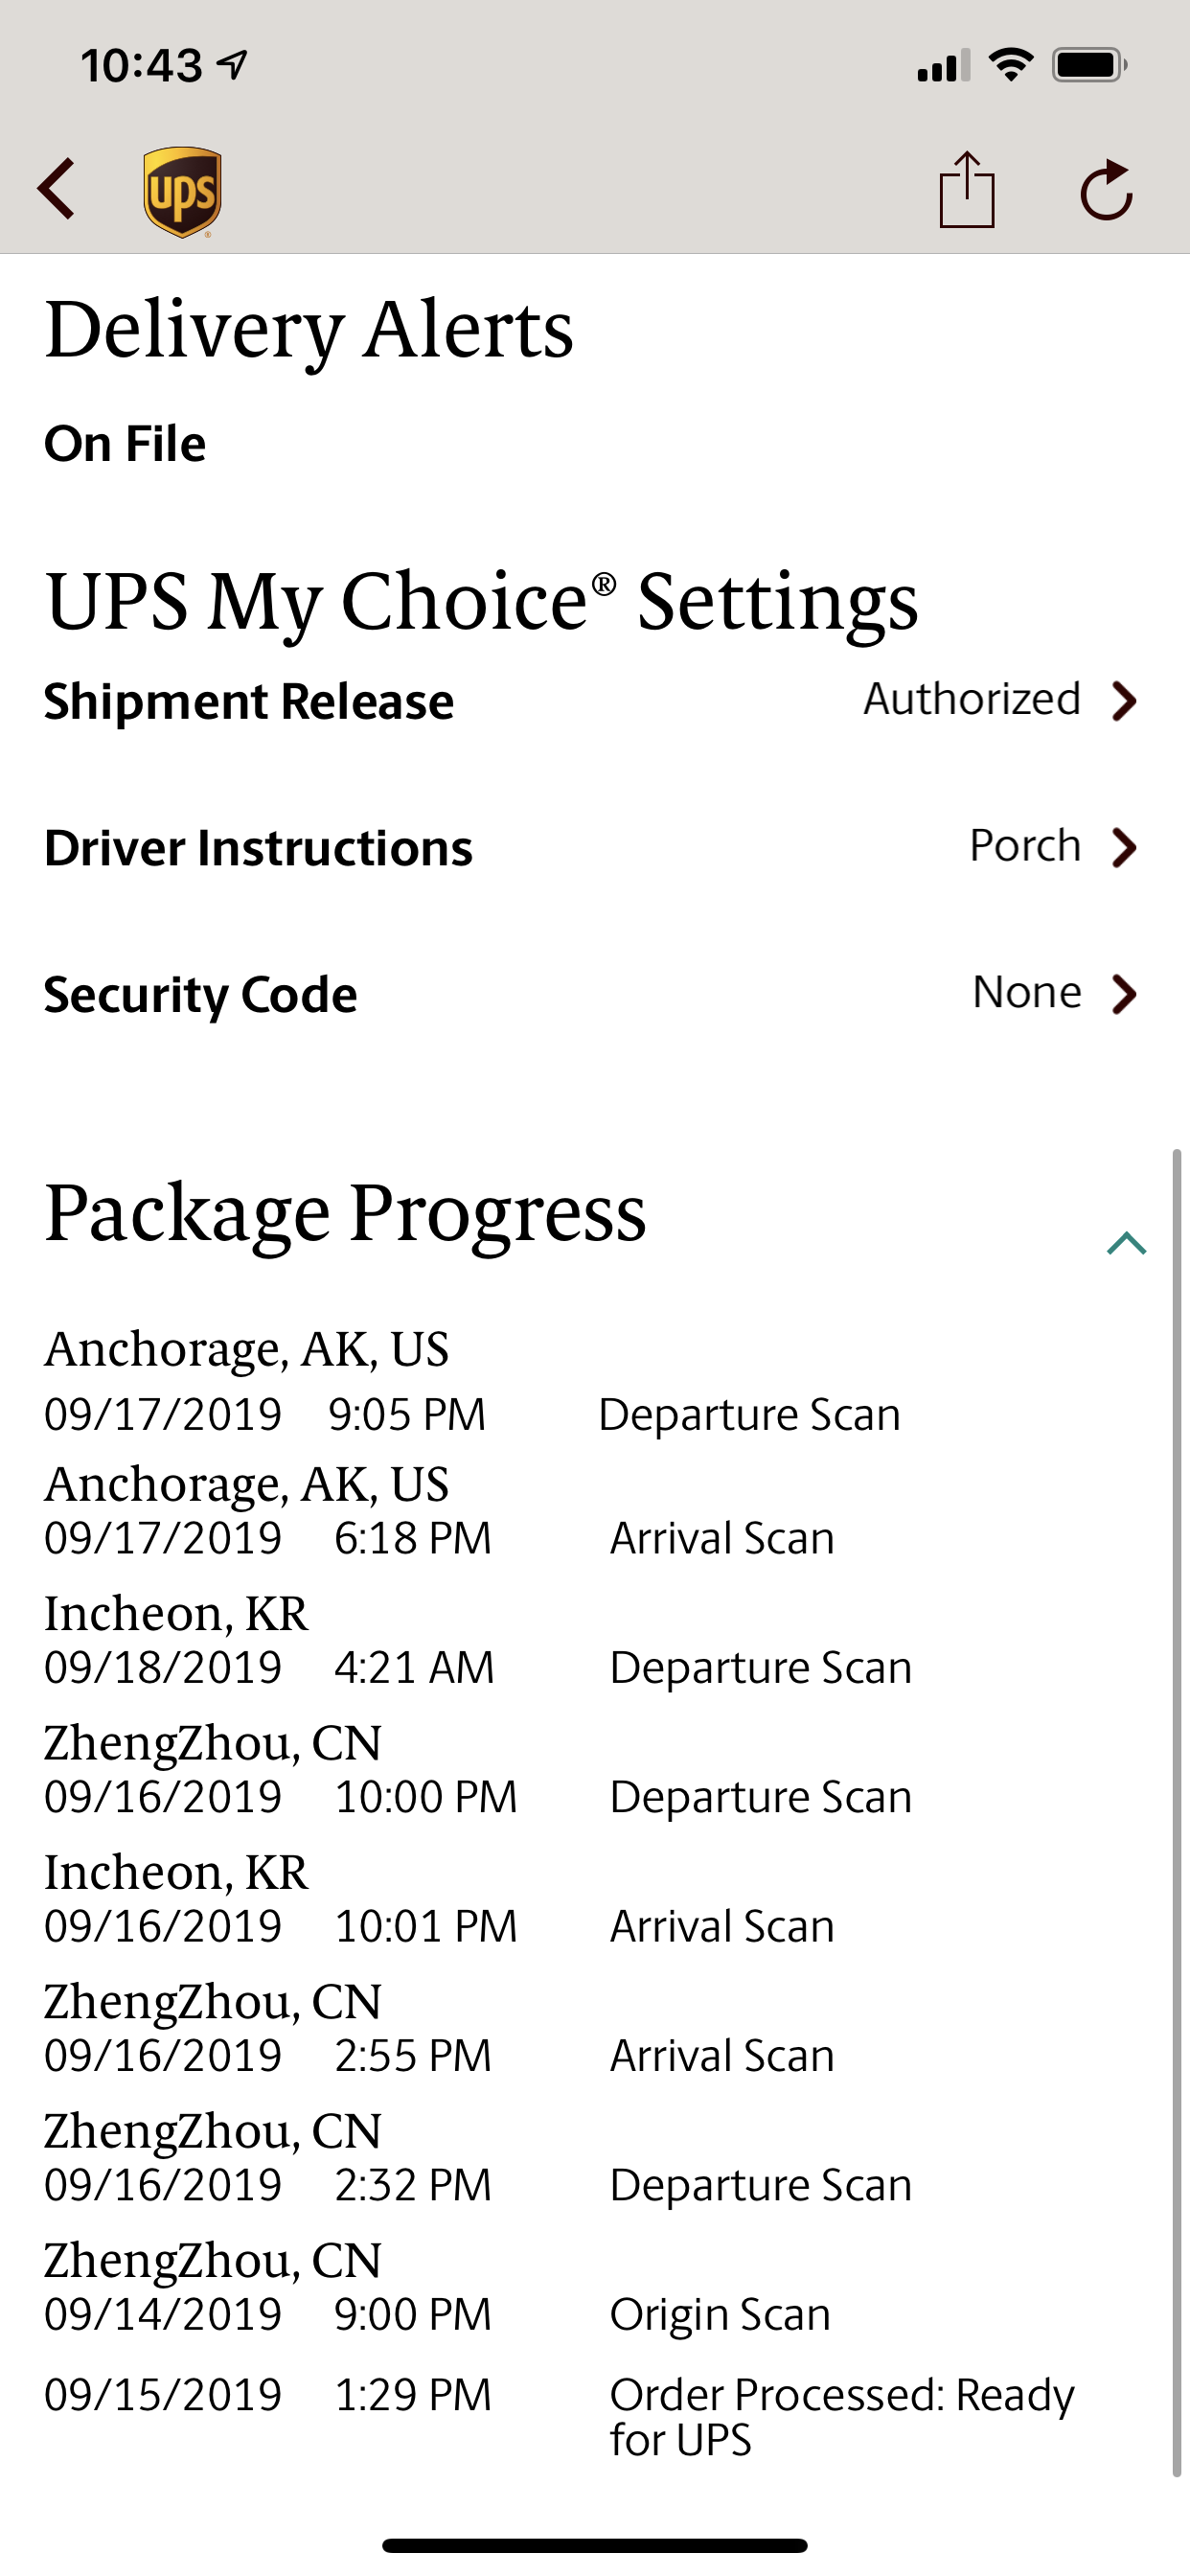Image resolution: width=1190 pixels, height=2576 pixels.
Task: Tap the cellular signal bars
Action: [943, 66]
